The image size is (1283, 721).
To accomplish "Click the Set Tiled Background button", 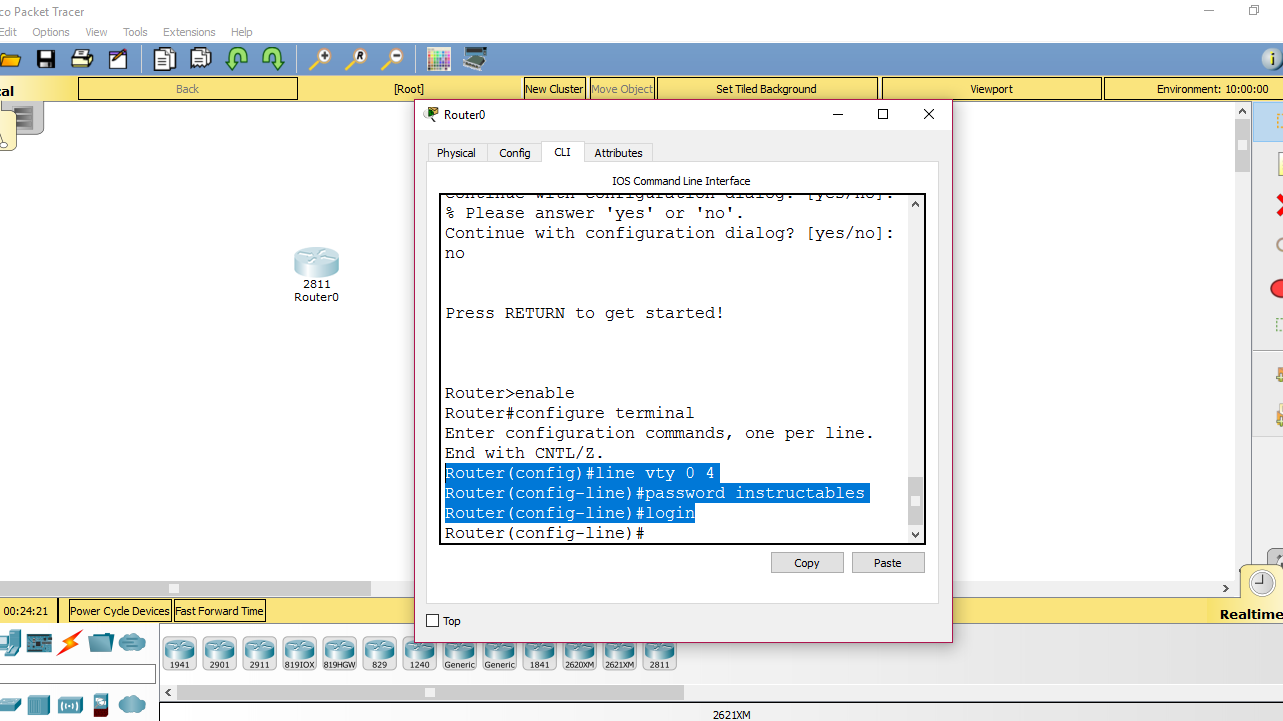I will [766, 88].
